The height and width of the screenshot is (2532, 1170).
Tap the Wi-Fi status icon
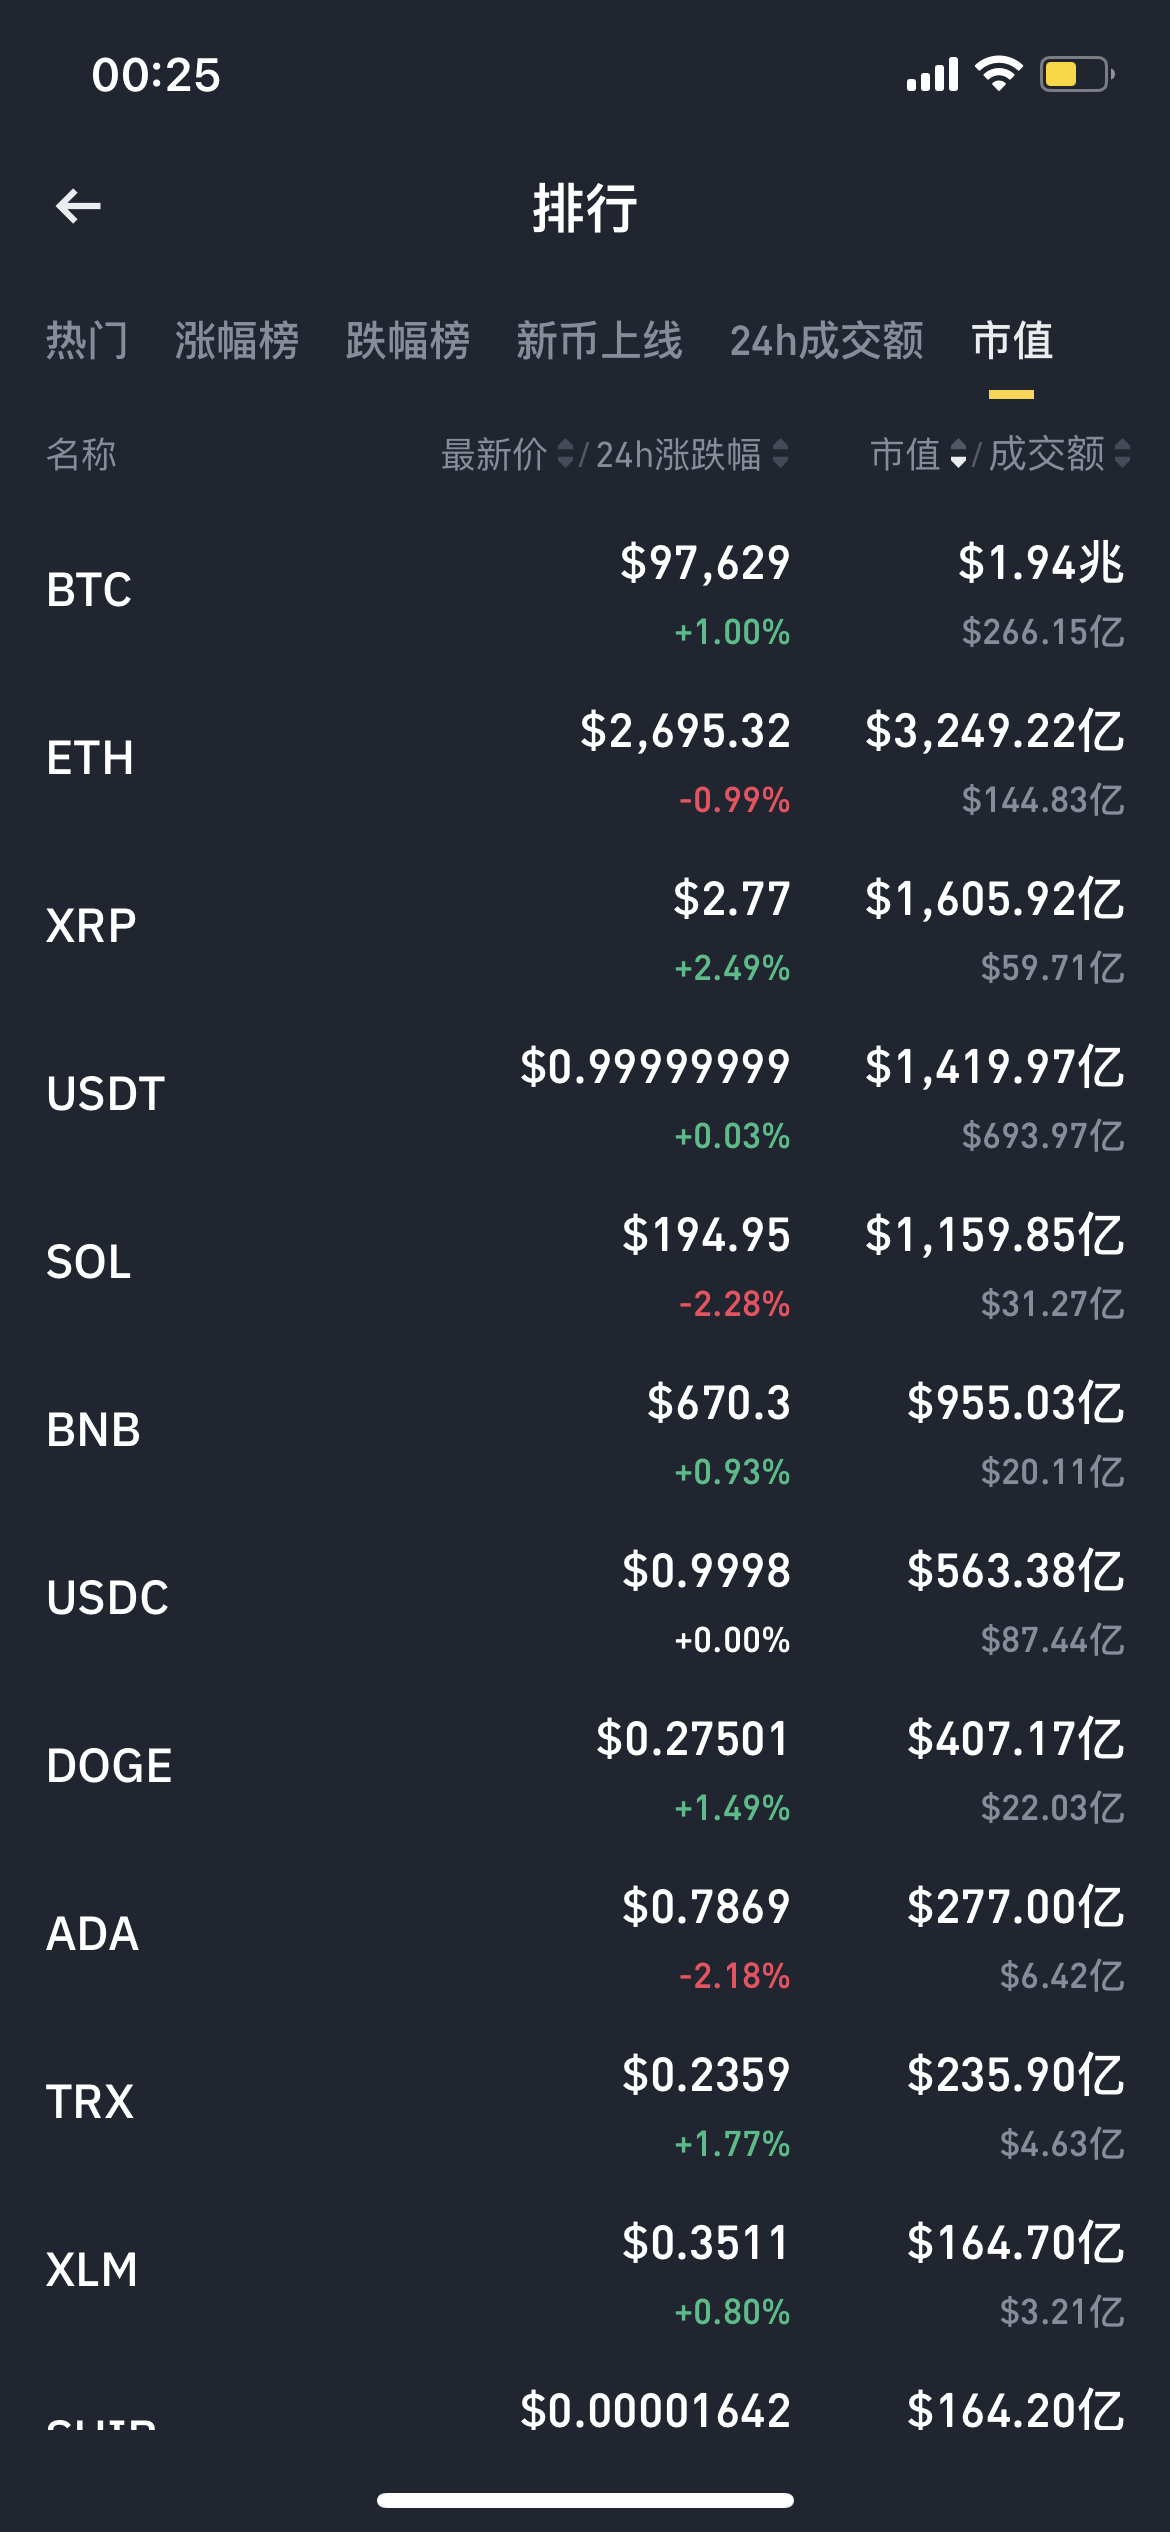(998, 74)
